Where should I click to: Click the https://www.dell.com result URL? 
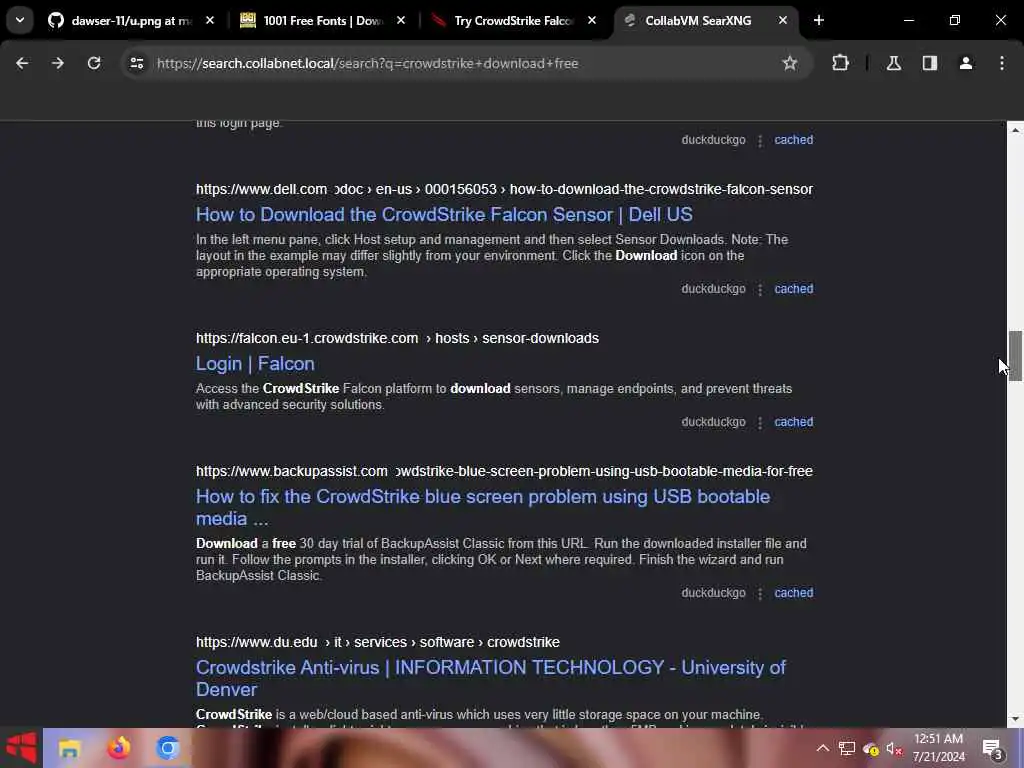pos(261,189)
